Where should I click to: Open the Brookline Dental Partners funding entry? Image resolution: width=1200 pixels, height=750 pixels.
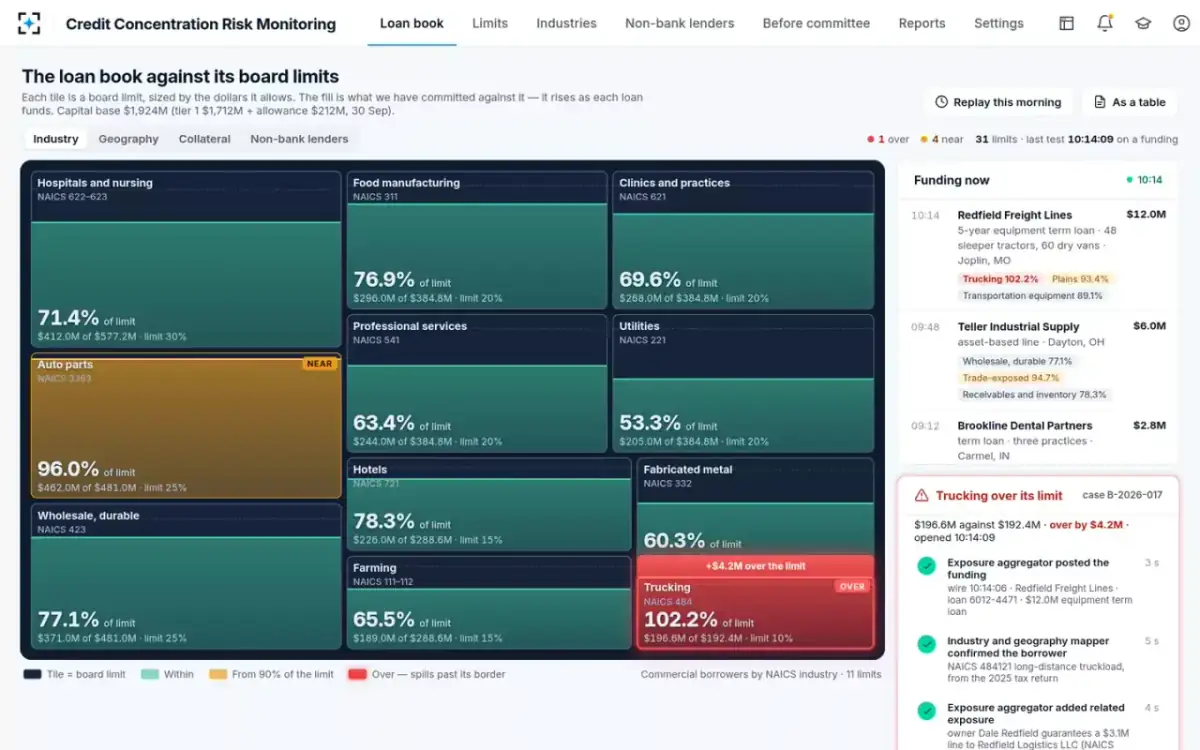point(1038,440)
